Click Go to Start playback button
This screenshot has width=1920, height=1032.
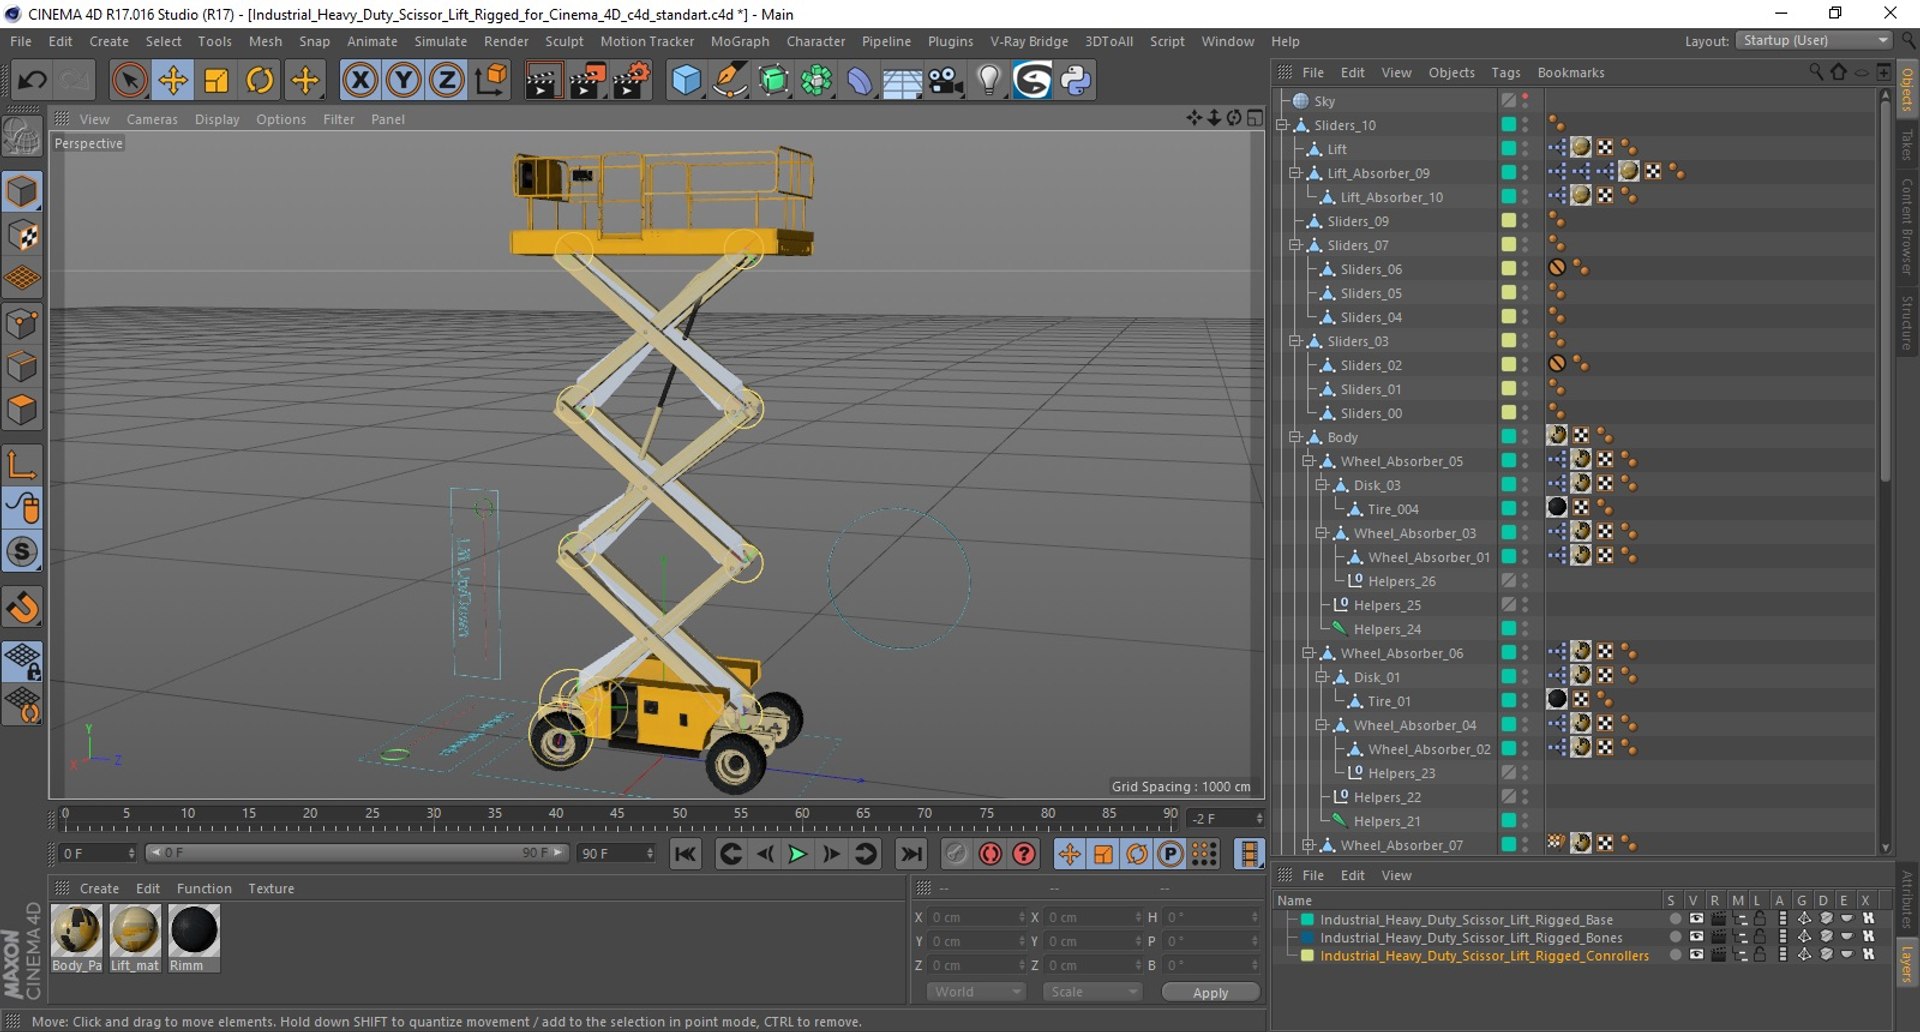click(685, 854)
